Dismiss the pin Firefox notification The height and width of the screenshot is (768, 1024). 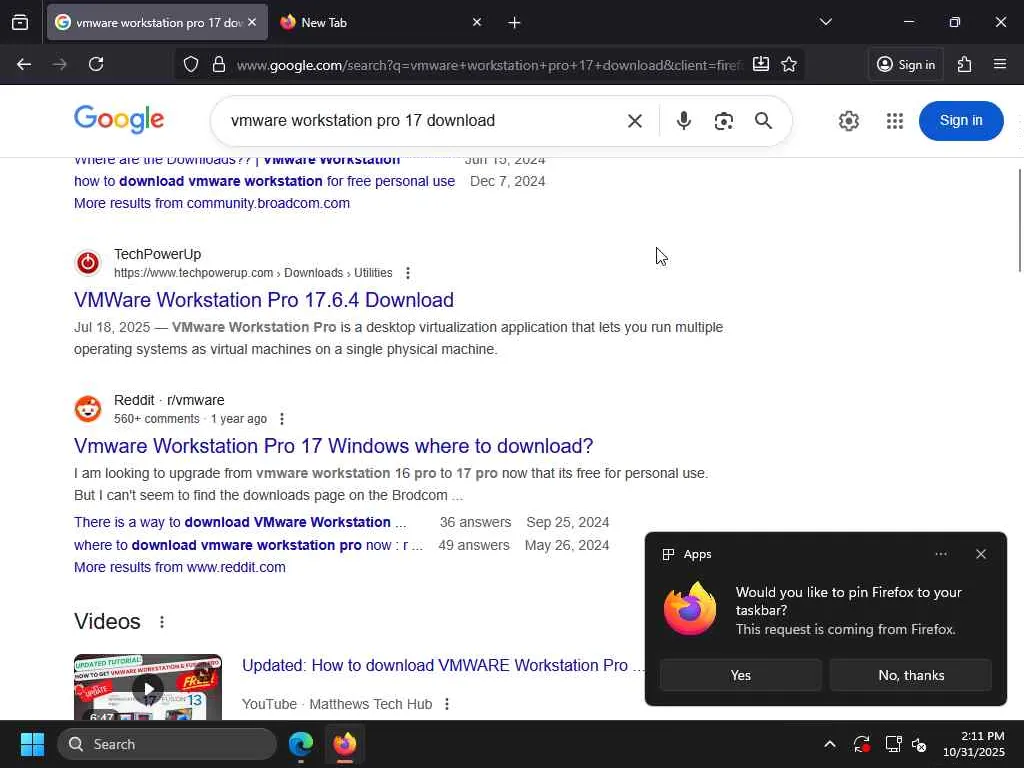point(981,554)
